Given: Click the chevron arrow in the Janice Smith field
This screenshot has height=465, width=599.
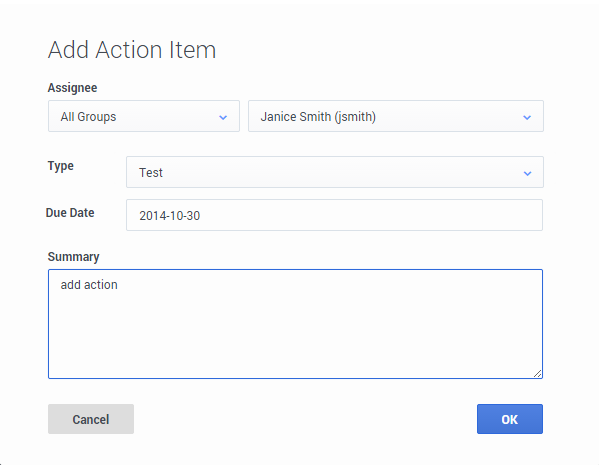Looking at the screenshot, I should [x=527, y=117].
